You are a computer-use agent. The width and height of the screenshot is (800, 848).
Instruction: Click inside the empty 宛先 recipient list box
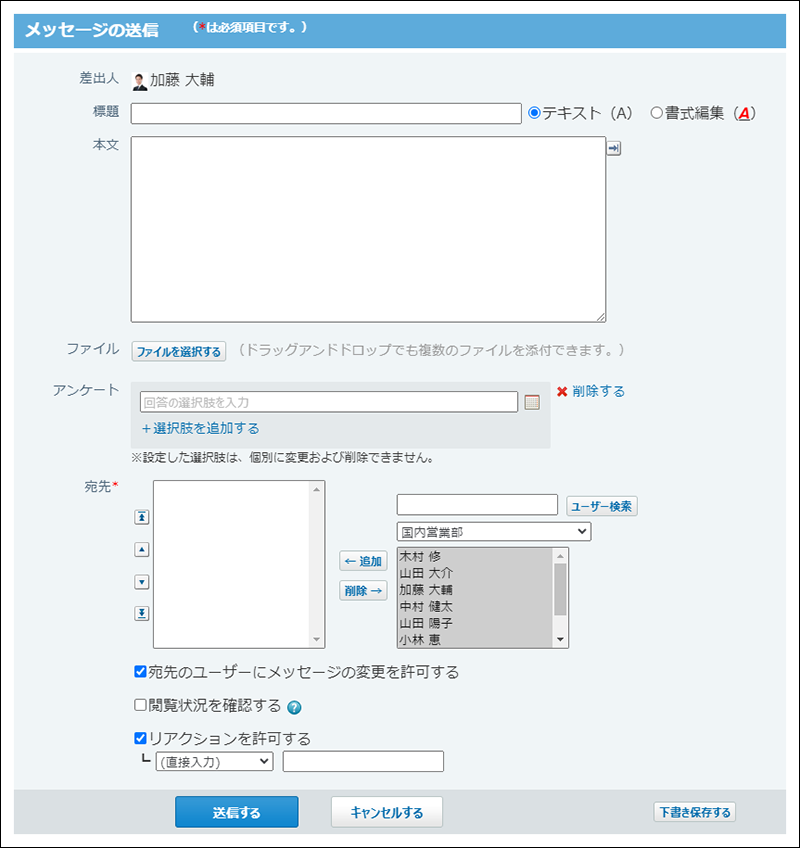coord(232,564)
